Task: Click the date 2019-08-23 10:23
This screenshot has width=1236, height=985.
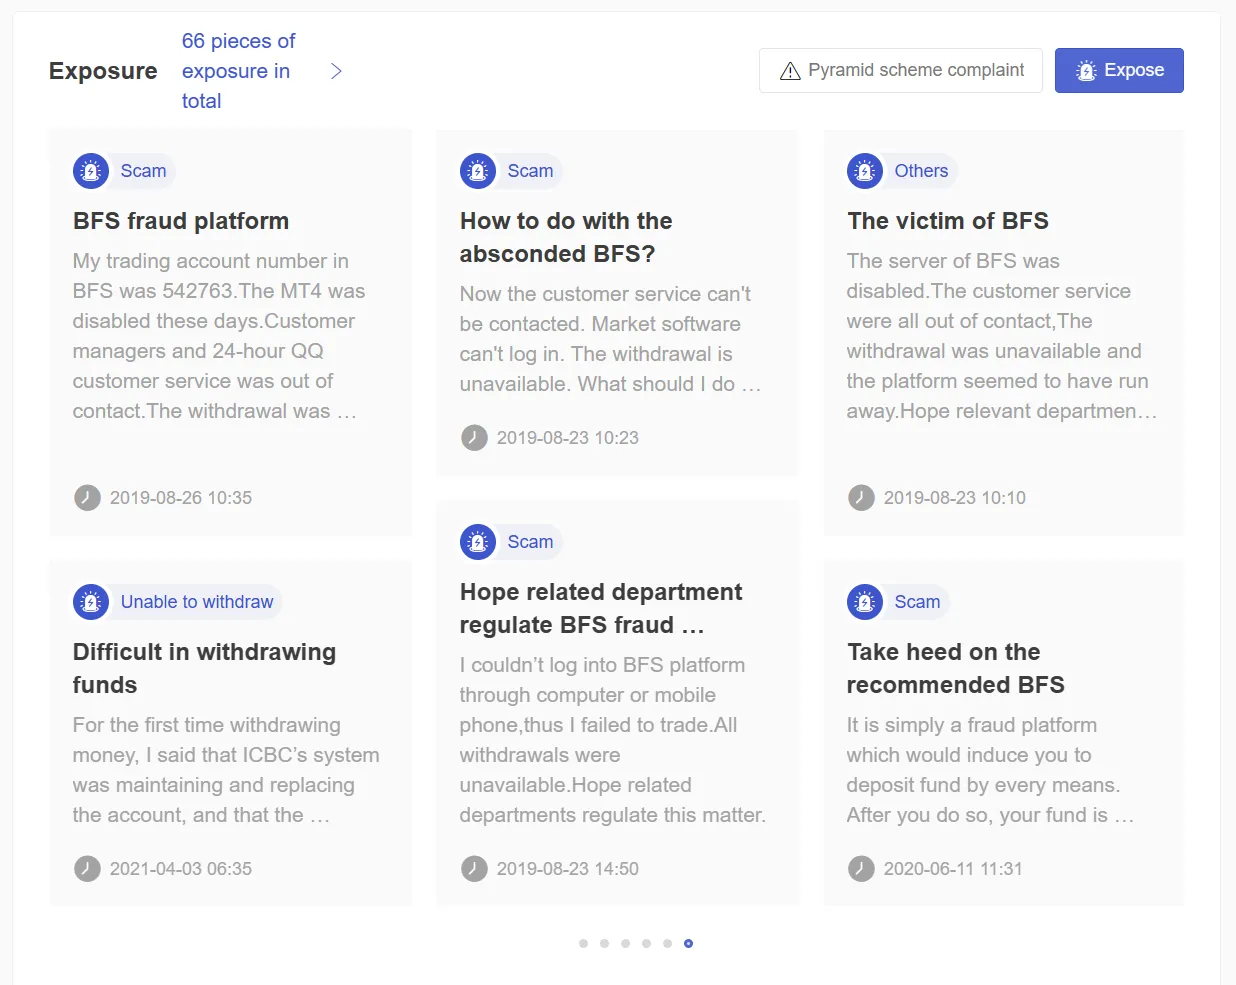Action: pos(568,438)
